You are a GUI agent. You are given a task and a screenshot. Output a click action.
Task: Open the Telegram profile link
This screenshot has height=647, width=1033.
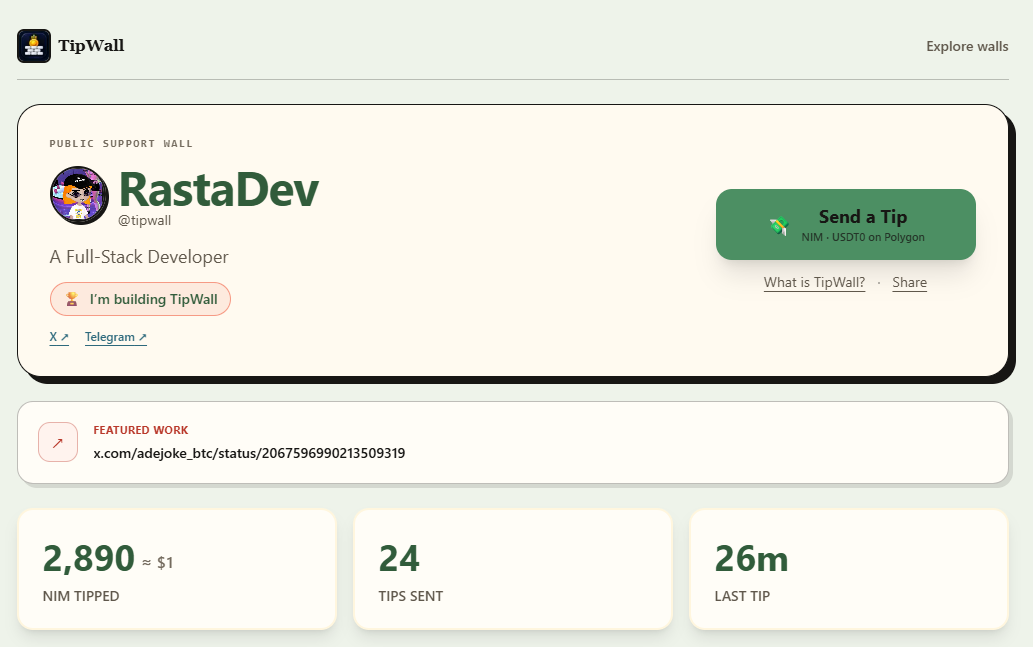[x=116, y=337]
